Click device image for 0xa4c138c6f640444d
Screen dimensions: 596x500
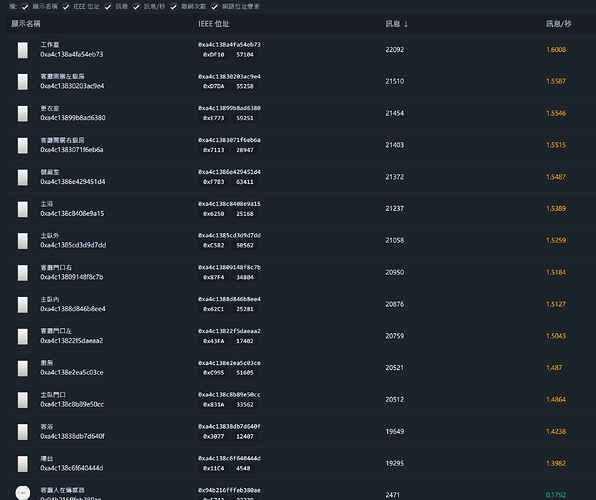click(x=23, y=463)
